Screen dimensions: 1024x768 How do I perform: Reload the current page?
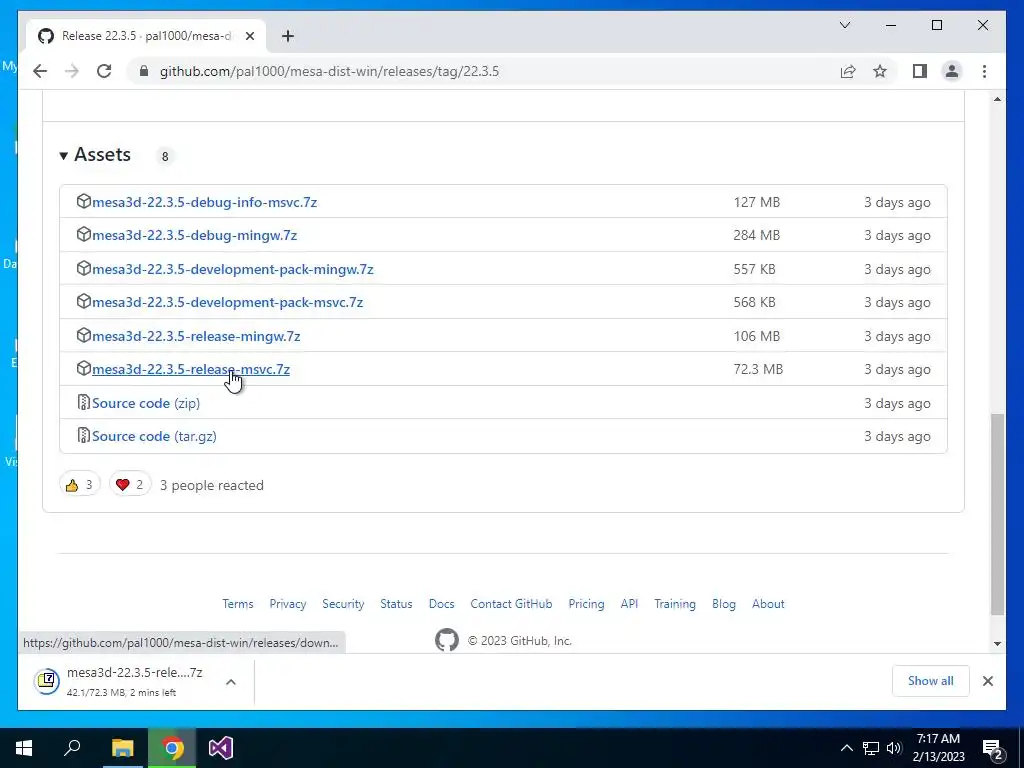[x=104, y=71]
